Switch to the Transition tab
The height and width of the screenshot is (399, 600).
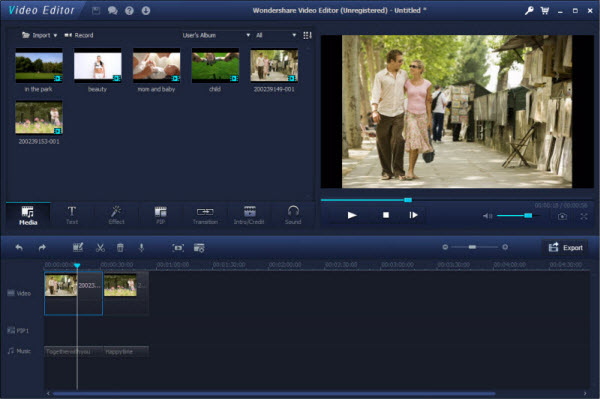(x=205, y=215)
